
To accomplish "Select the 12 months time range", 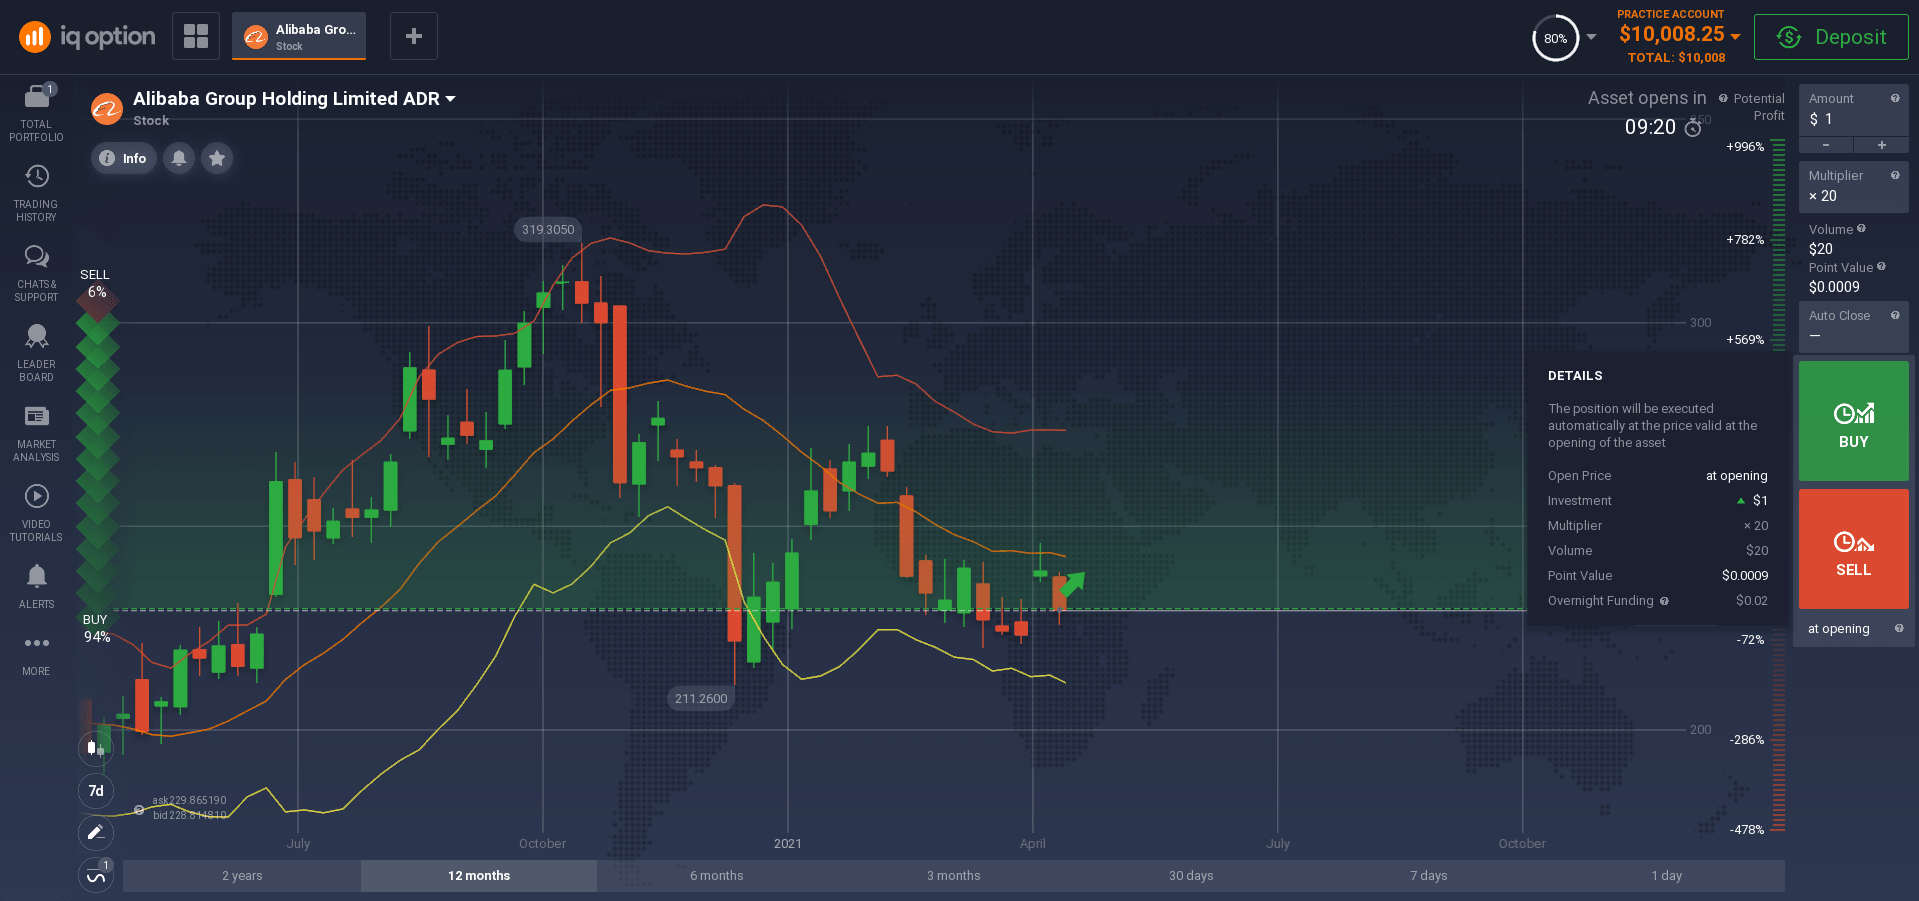I will point(479,876).
